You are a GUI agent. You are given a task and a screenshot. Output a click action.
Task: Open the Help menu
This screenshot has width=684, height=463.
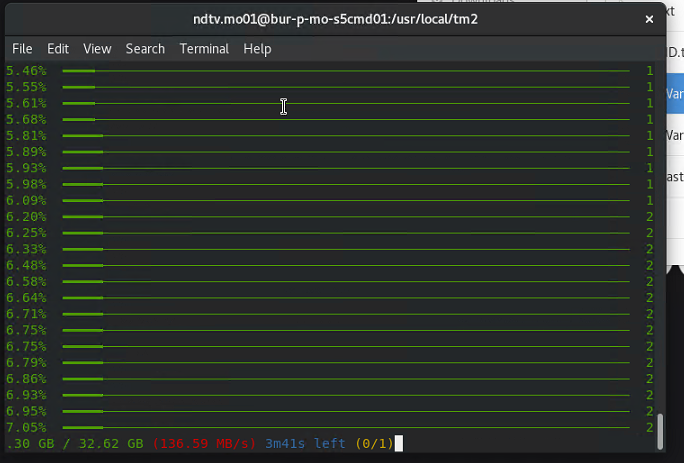[257, 48]
